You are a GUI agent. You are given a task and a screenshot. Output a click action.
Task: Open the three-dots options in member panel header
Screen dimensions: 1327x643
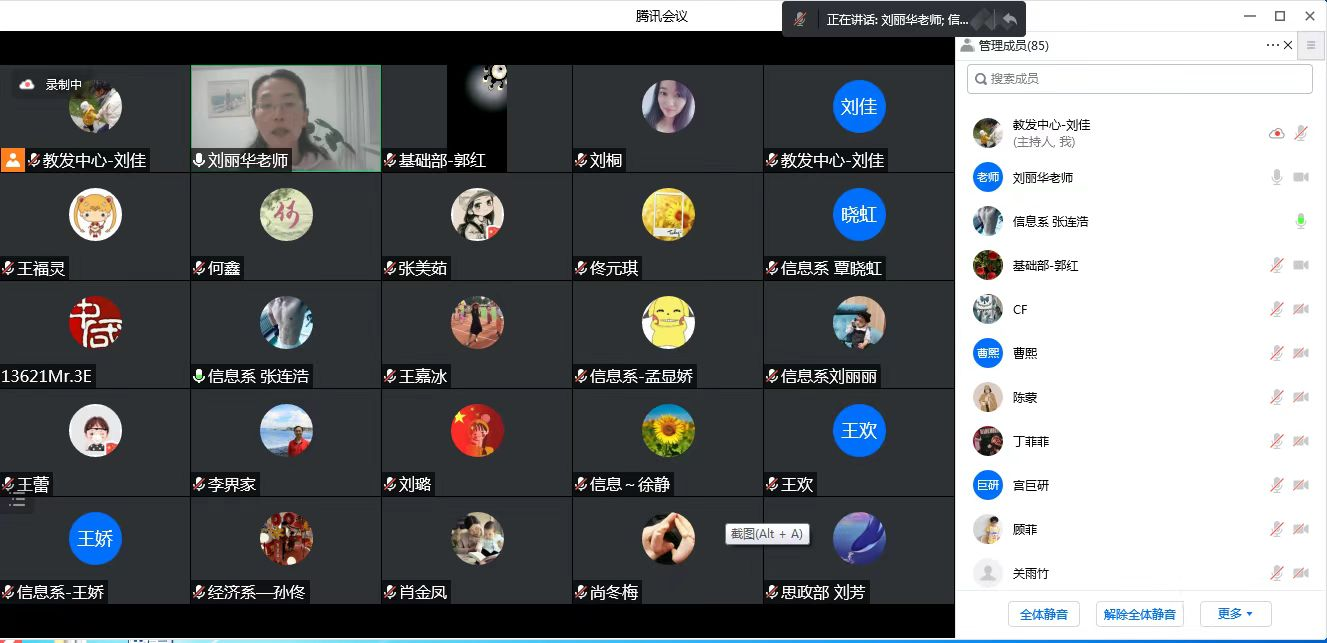coord(1272,45)
